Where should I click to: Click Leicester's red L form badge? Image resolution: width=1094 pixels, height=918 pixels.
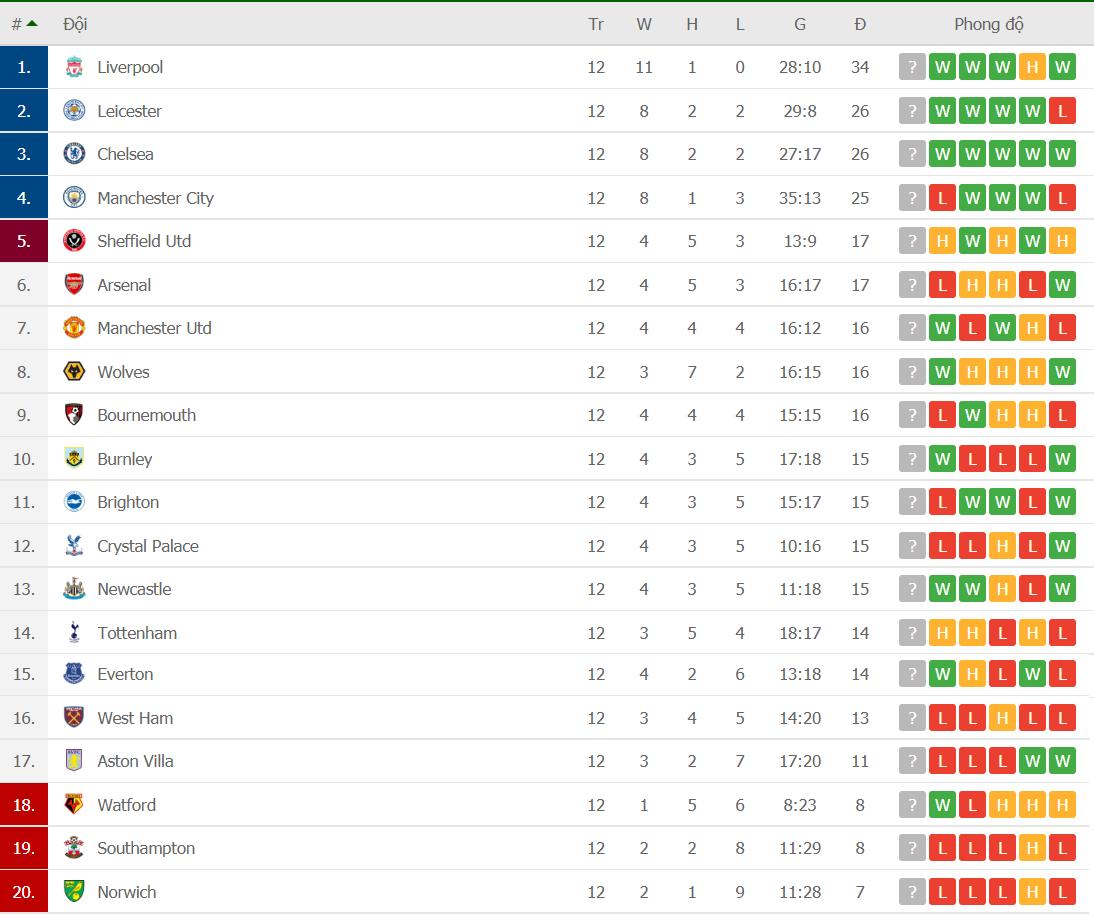click(1062, 111)
